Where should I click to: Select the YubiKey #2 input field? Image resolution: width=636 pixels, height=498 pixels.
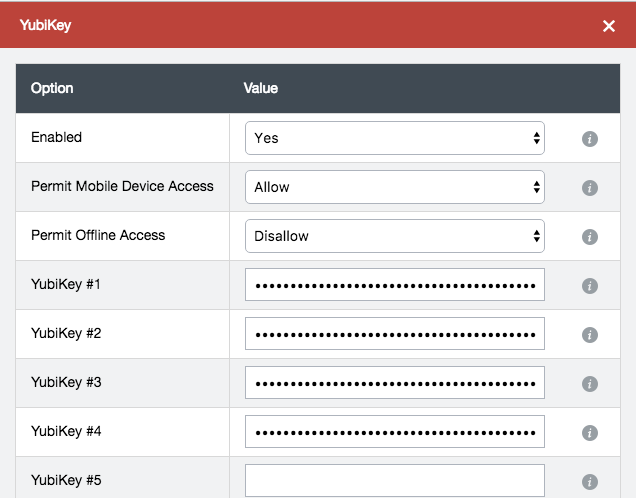[395, 334]
